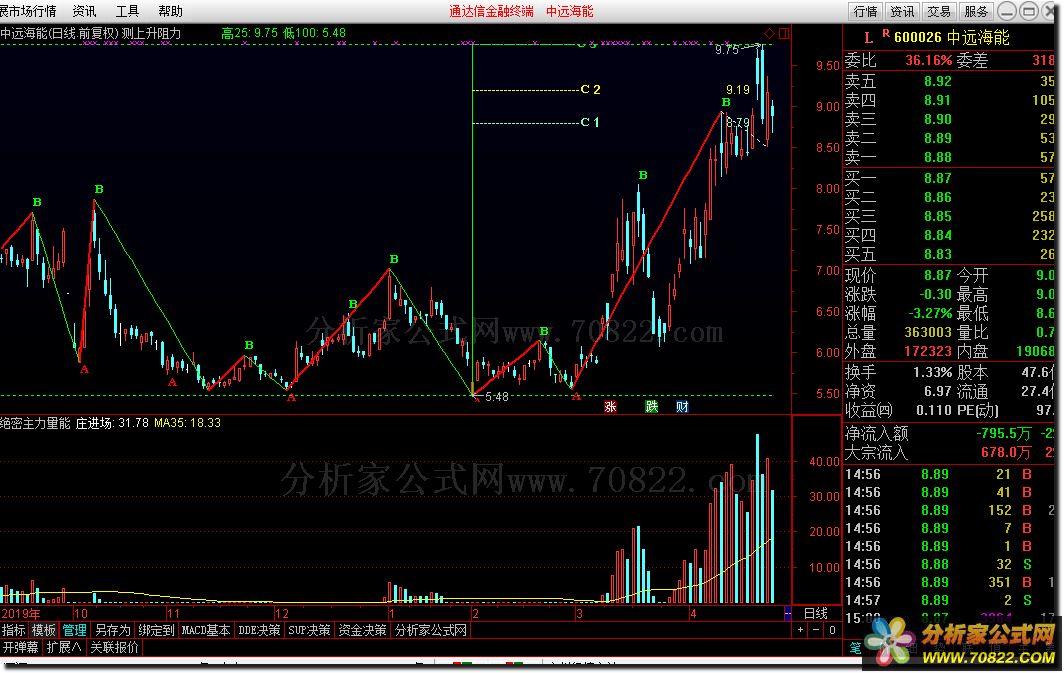
Task: Click the minus zoom button near 日线
Action: tap(816, 630)
